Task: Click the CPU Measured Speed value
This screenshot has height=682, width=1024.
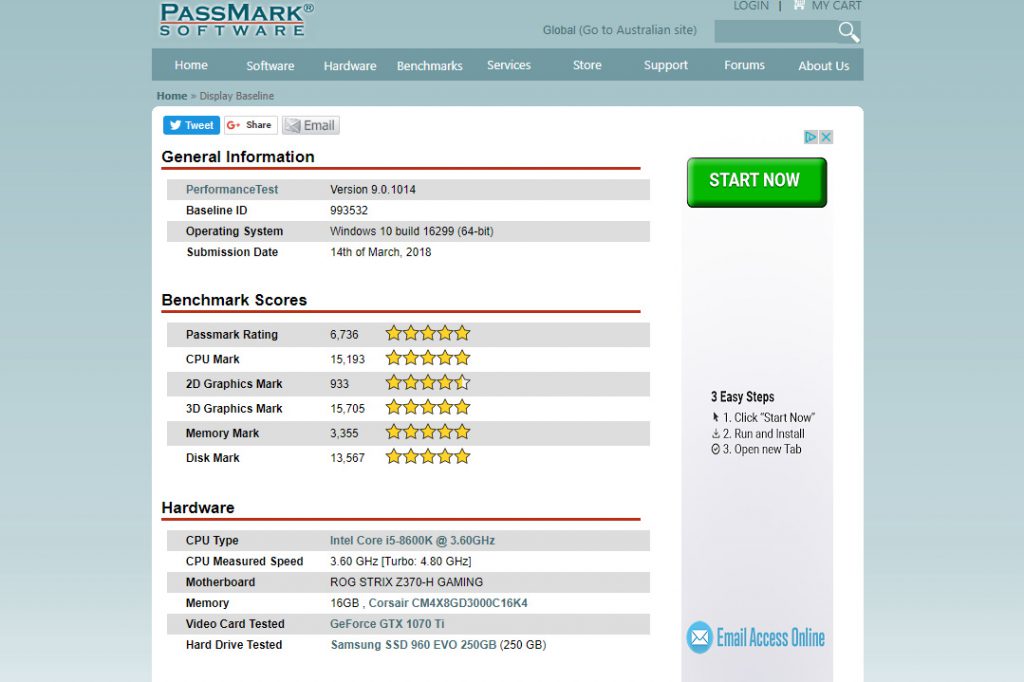Action: [x=400, y=561]
